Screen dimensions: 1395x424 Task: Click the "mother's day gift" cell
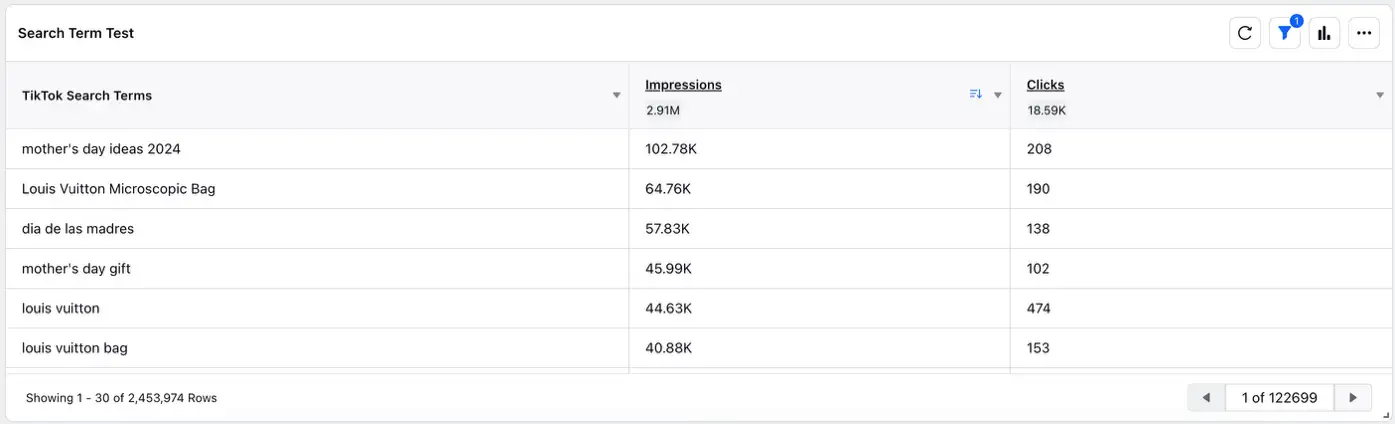[76, 269]
